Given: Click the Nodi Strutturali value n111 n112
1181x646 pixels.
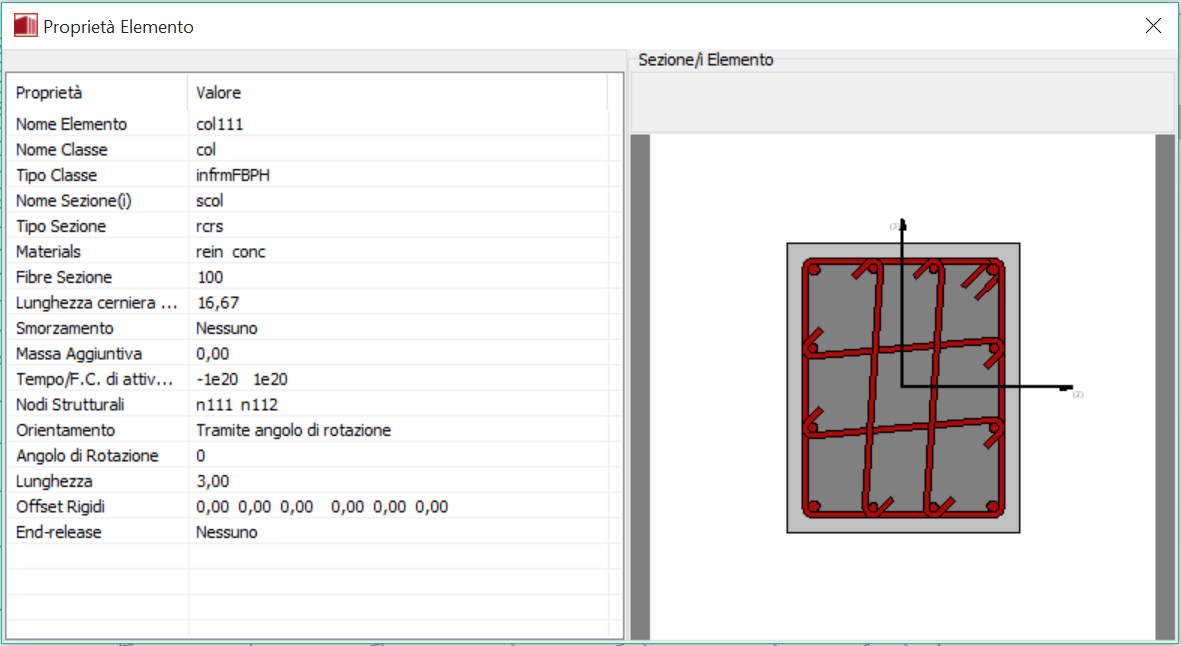Looking at the screenshot, I should click(237, 405).
